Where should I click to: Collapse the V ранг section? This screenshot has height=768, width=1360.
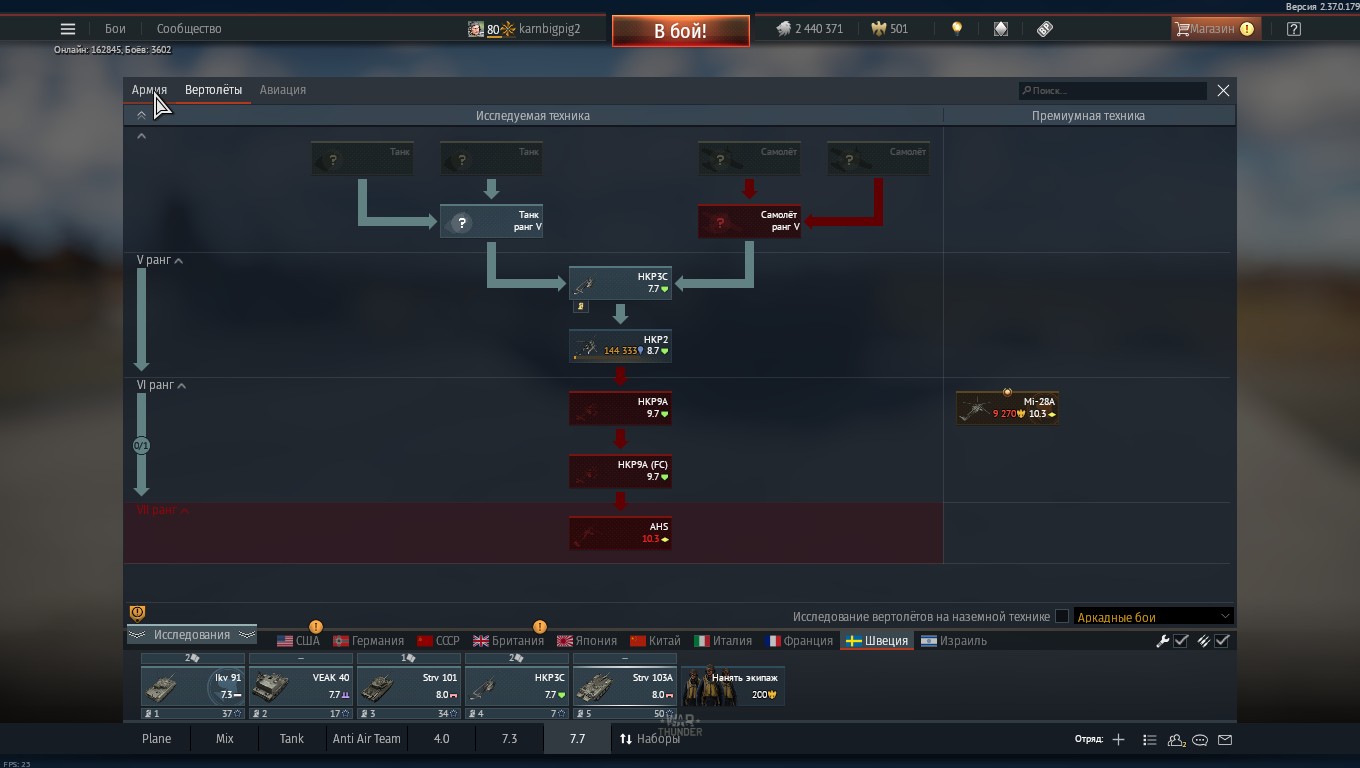(160, 261)
